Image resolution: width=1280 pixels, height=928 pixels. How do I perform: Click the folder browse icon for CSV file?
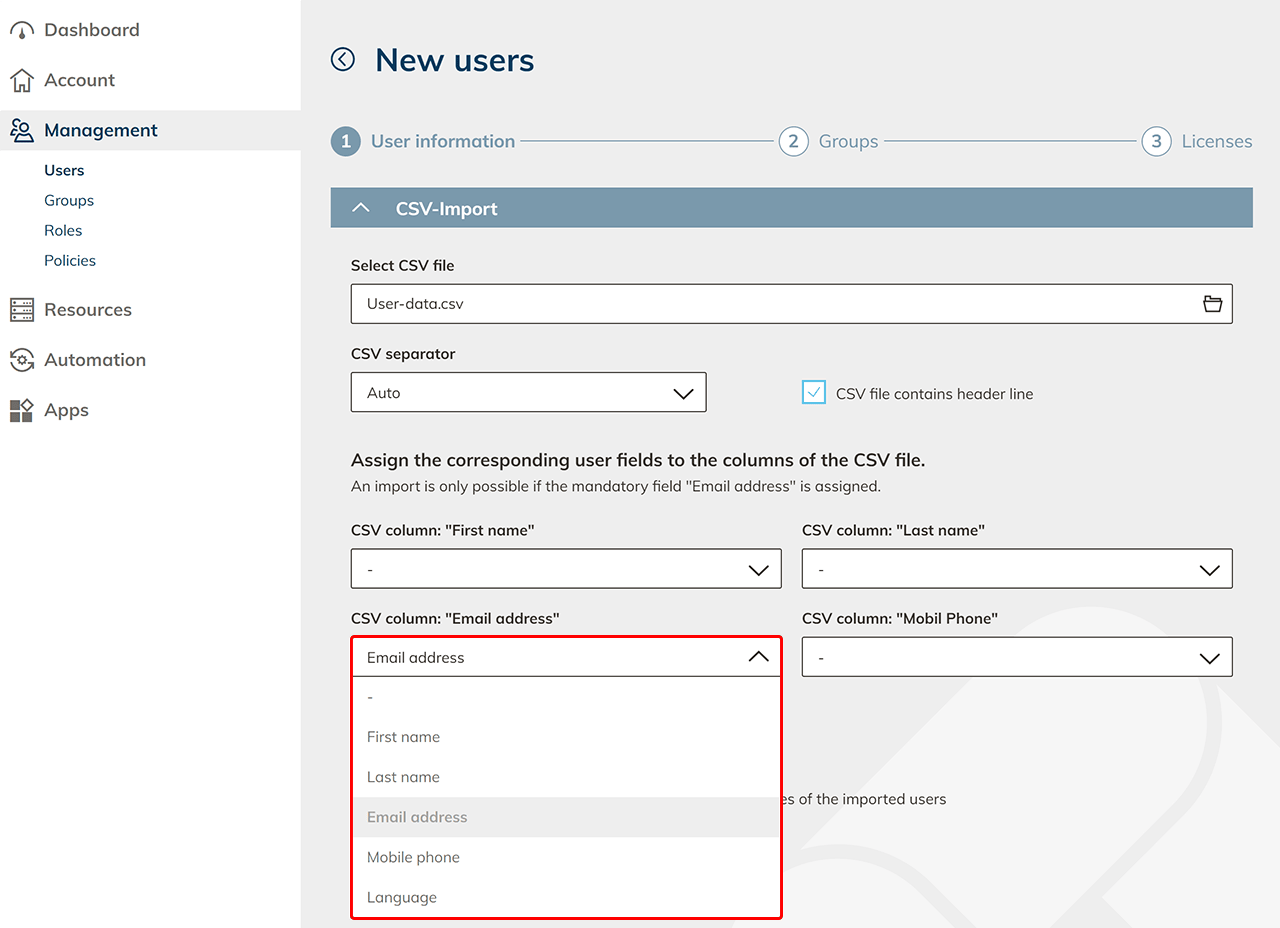(1212, 304)
